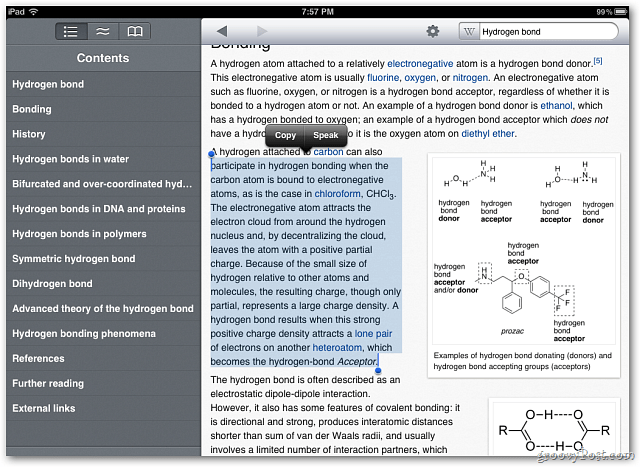Follow the diethyl ether link
Viewport: 640px width, 467px height.
487,133
